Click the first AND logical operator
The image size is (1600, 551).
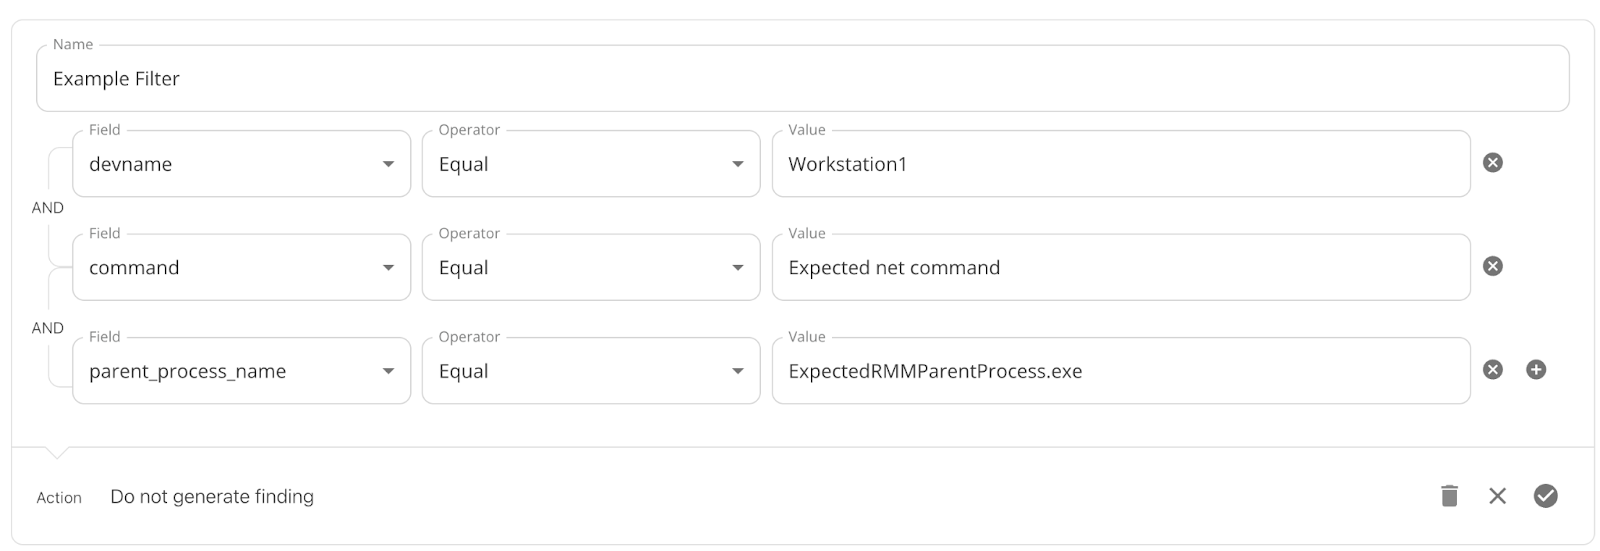pos(47,208)
